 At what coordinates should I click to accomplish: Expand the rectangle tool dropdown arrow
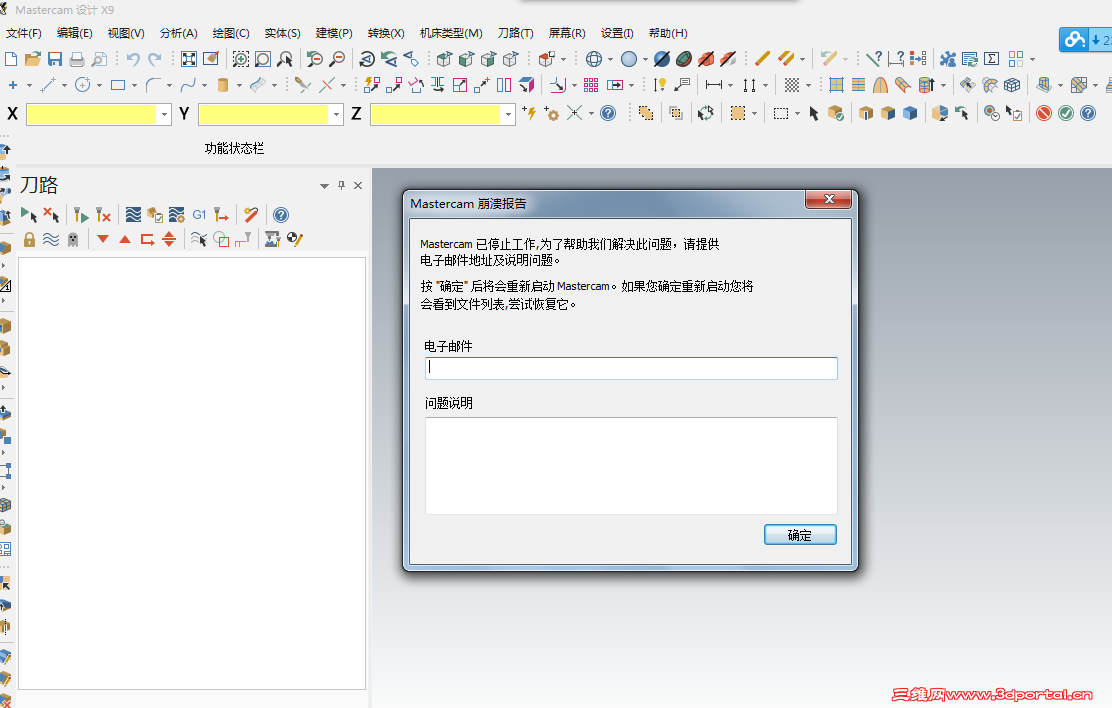(134, 86)
